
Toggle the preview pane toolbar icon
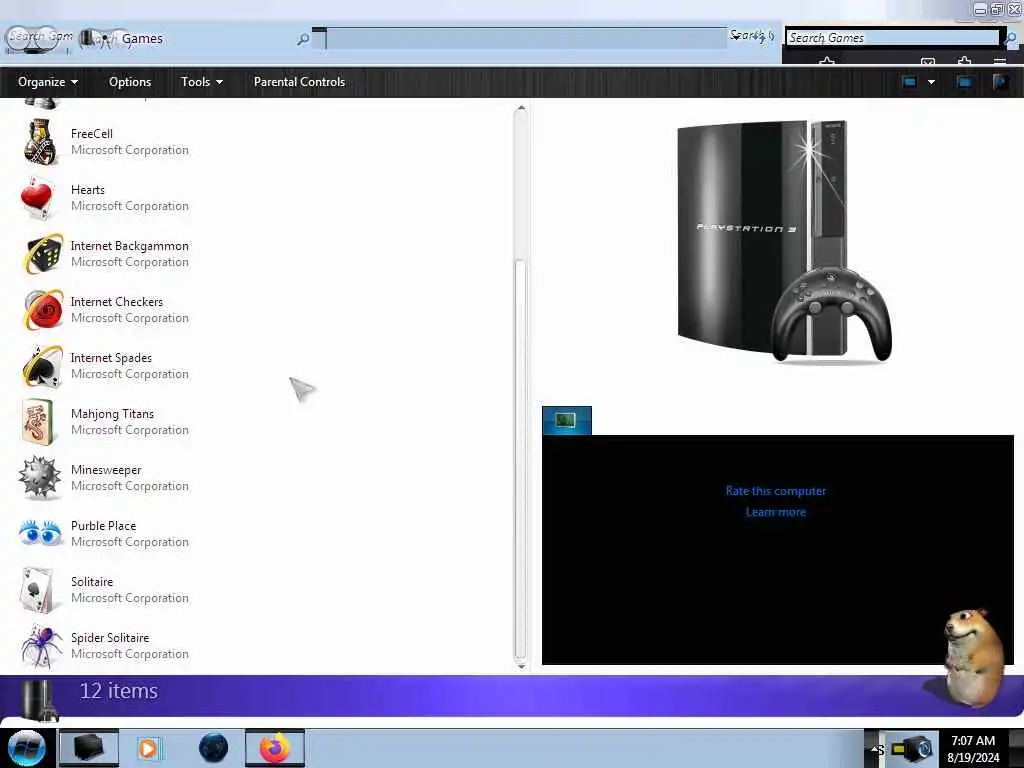click(x=965, y=82)
